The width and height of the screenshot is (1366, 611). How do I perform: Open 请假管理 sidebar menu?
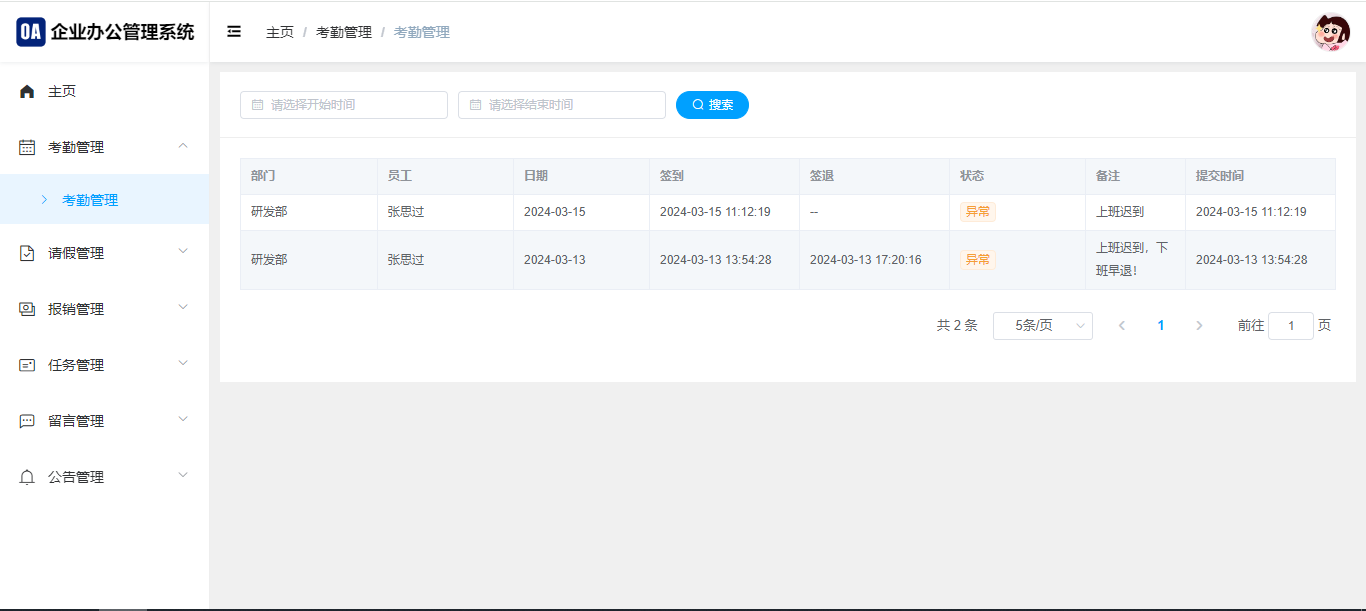(x=105, y=253)
